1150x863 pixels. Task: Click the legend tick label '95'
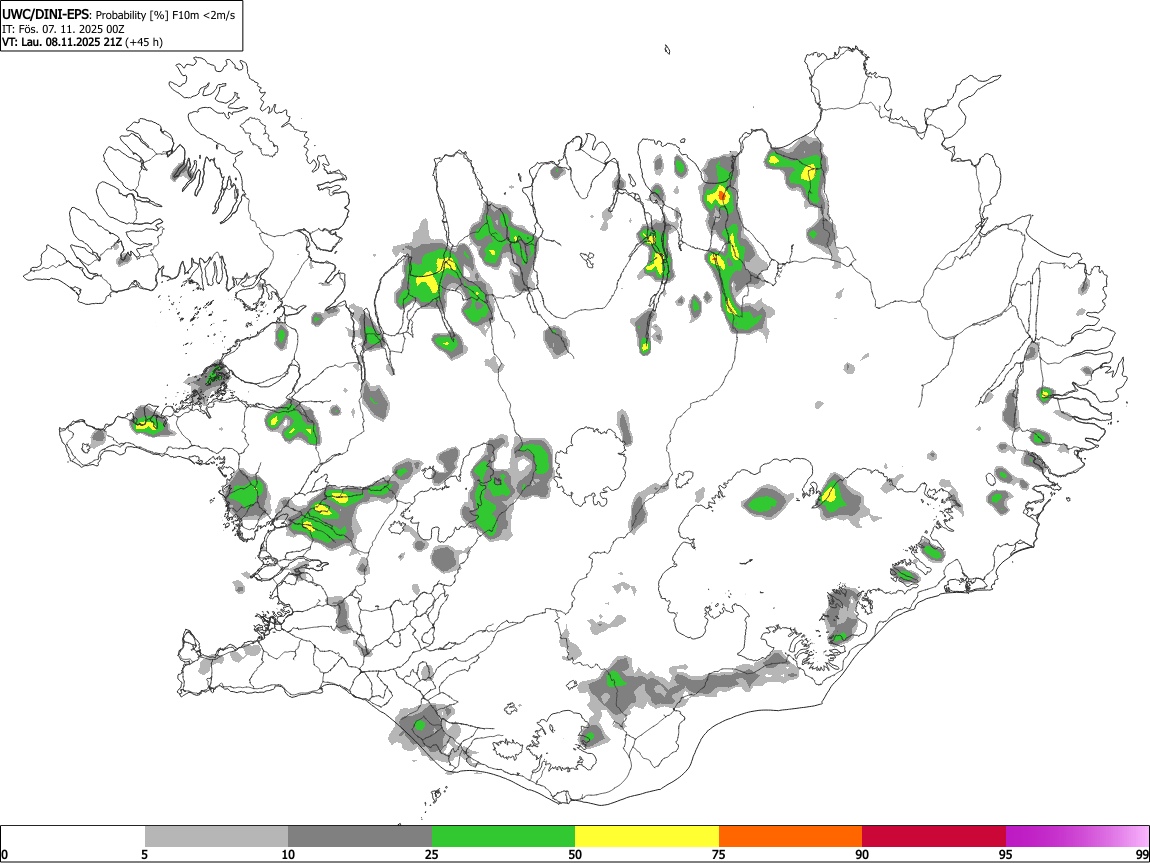click(x=1006, y=854)
